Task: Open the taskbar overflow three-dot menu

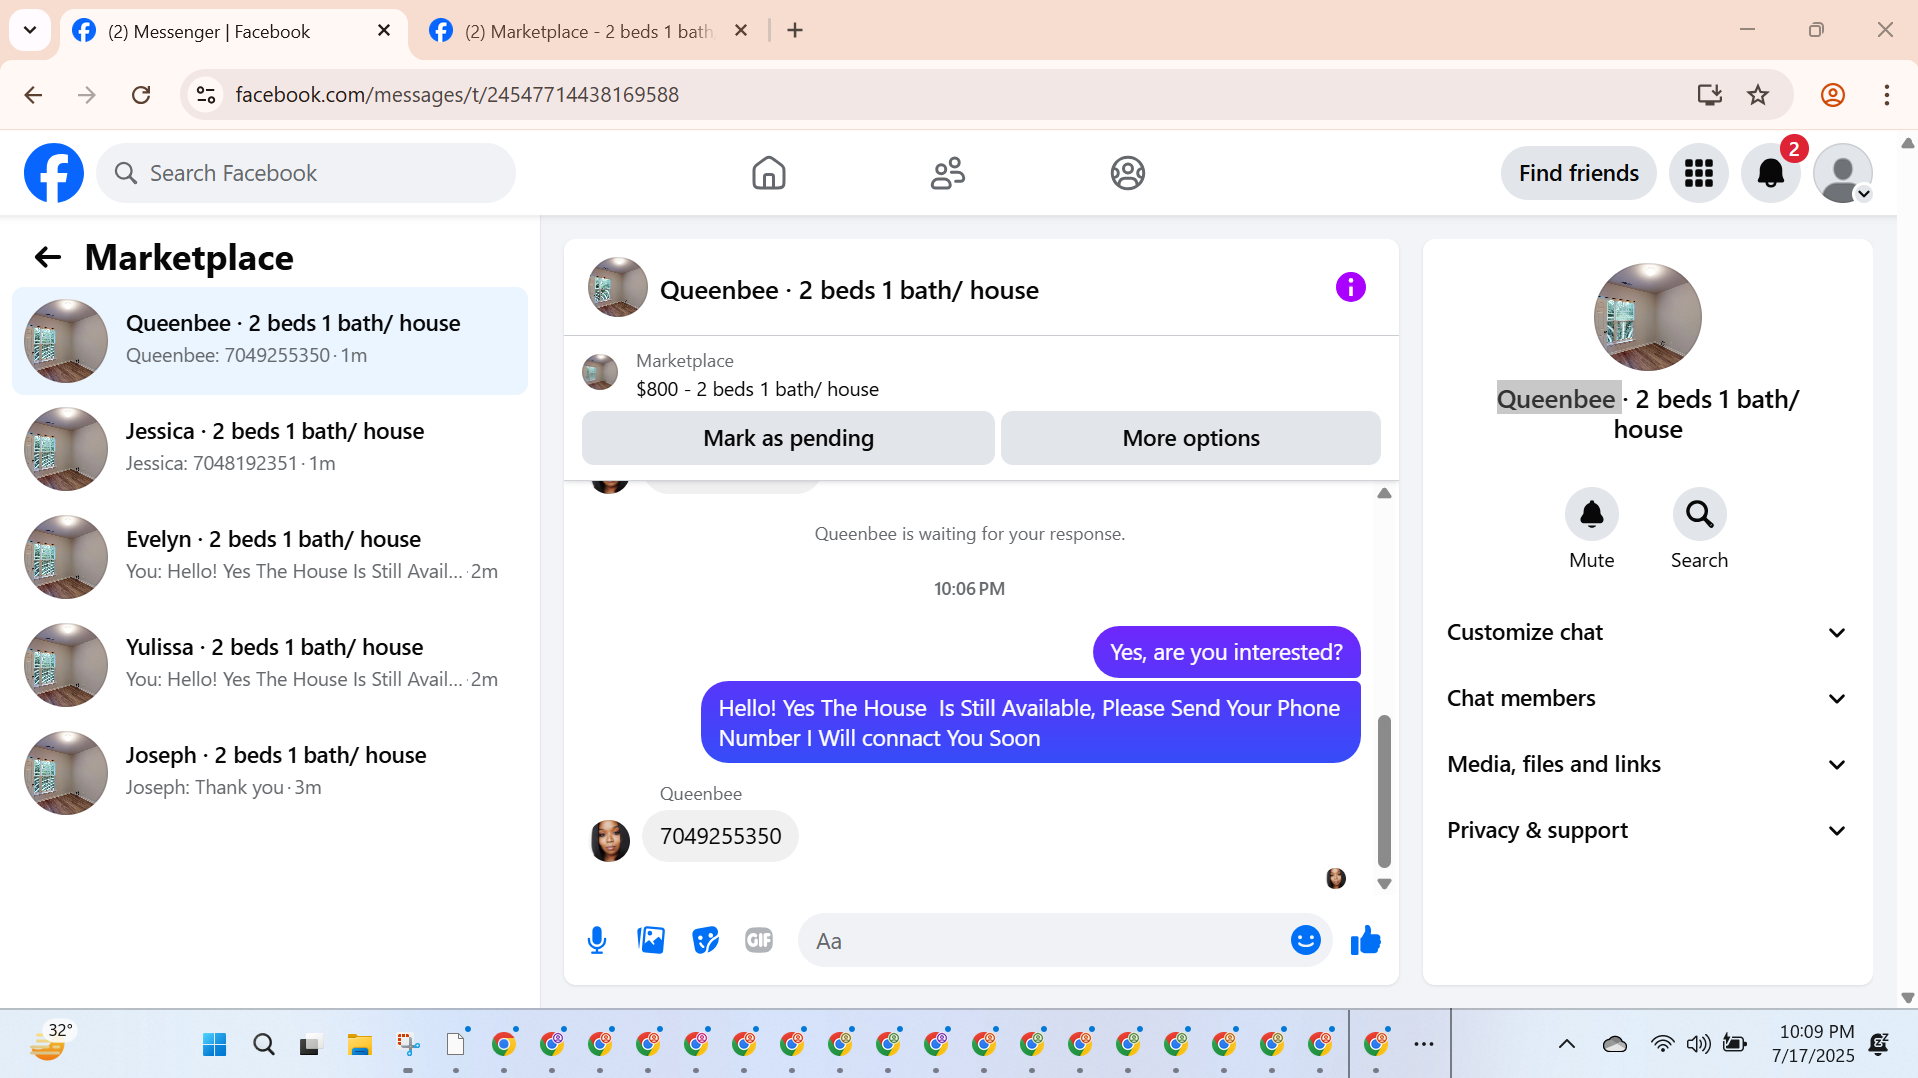Action: tap(1424, 1044)
